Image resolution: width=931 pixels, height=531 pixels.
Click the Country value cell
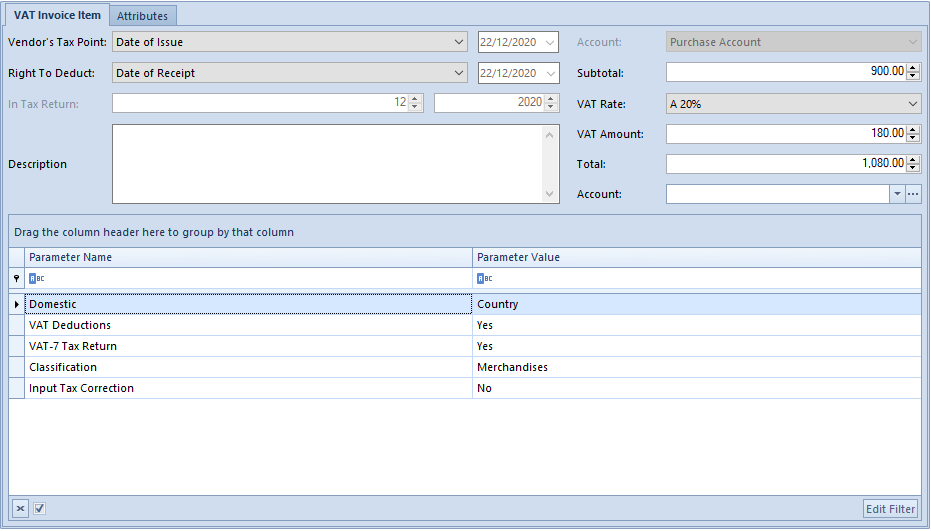[x=696, y=304]
